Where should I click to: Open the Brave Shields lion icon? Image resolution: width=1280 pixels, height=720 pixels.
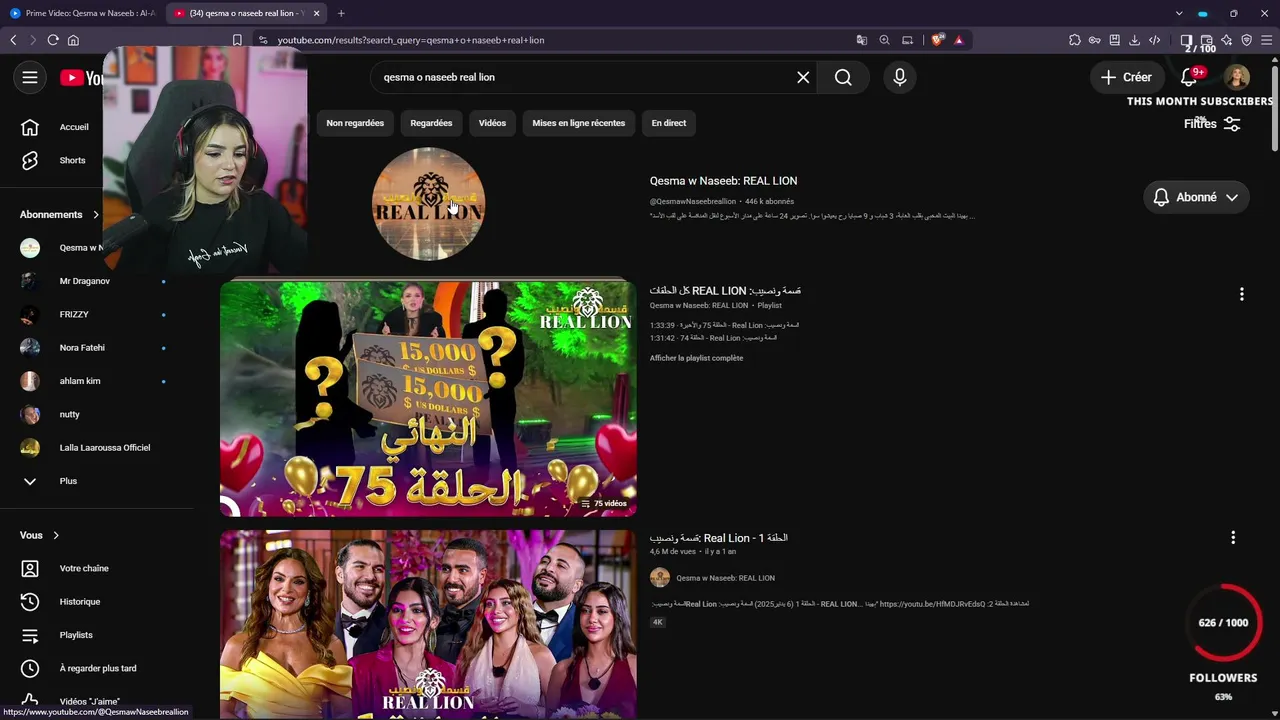937,40
